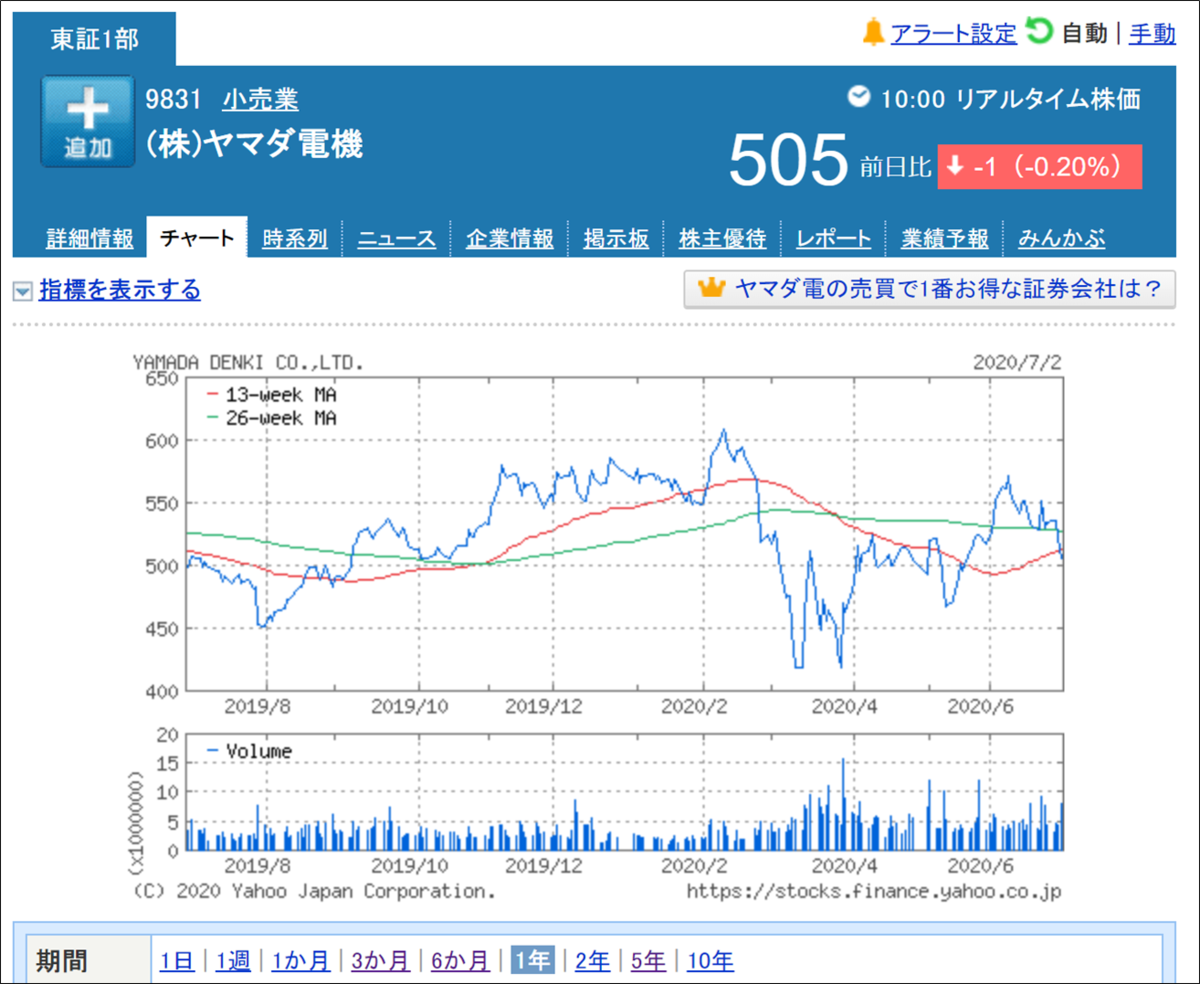Screen dimensions: 1200x984
Task: Click the chart date 2020/7/2
Action: point(1017,362)
